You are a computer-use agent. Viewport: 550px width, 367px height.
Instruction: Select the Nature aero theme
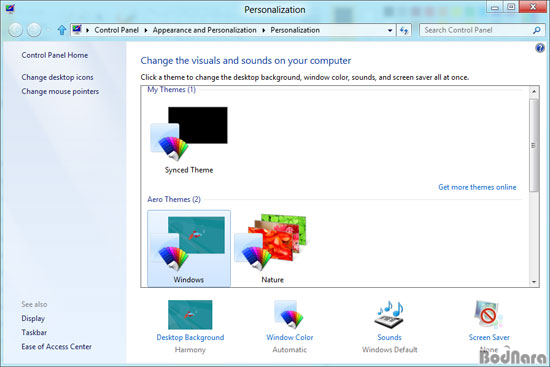point(272,248)
